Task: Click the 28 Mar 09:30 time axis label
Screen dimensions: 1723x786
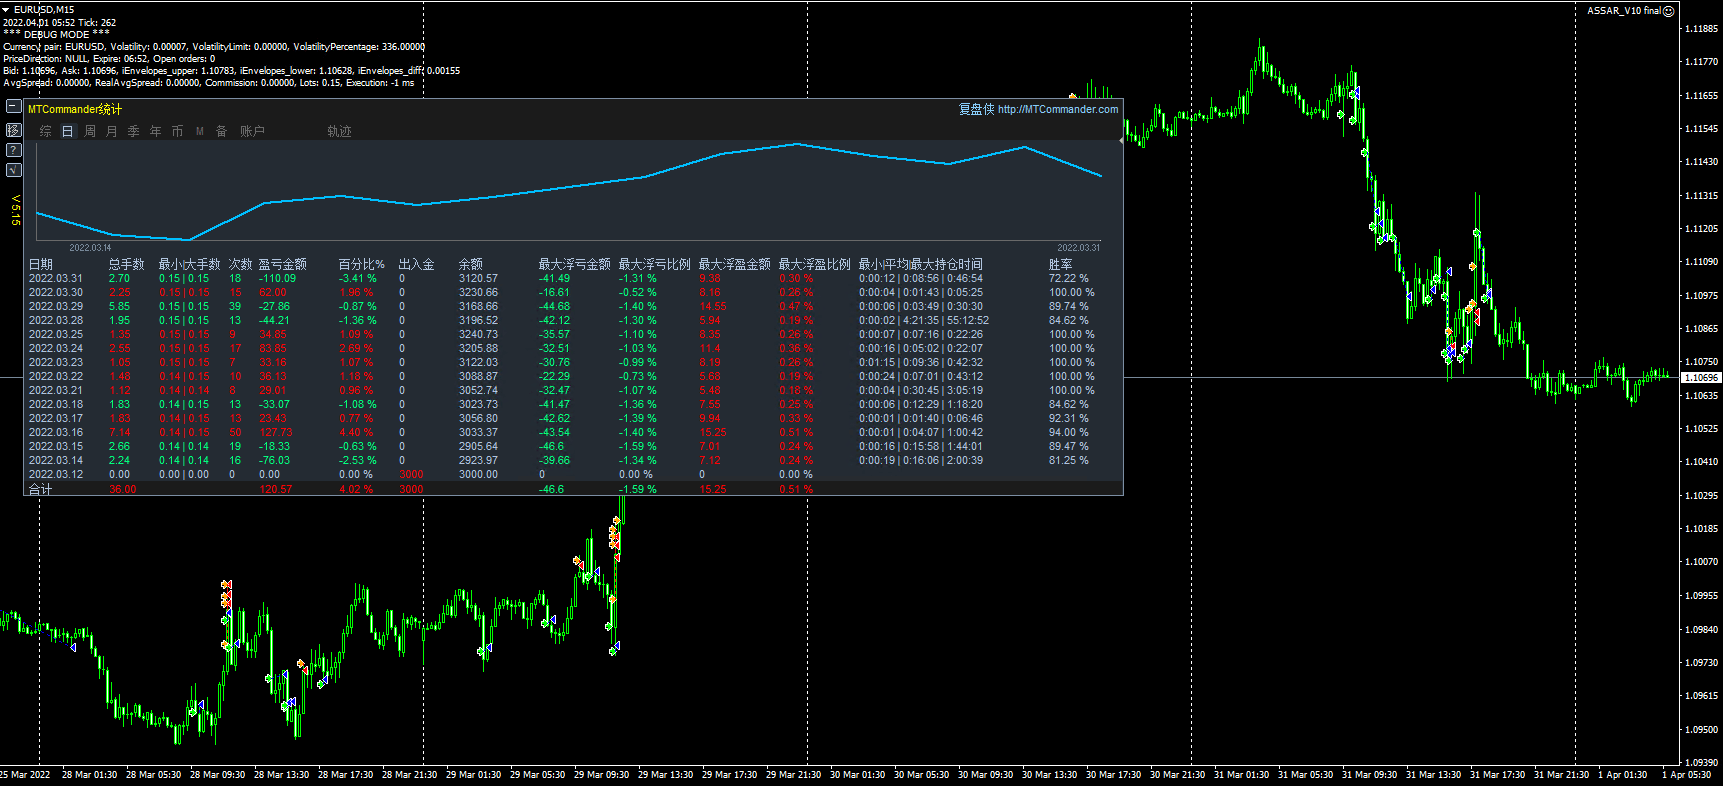Action: (x=217, y=775)
